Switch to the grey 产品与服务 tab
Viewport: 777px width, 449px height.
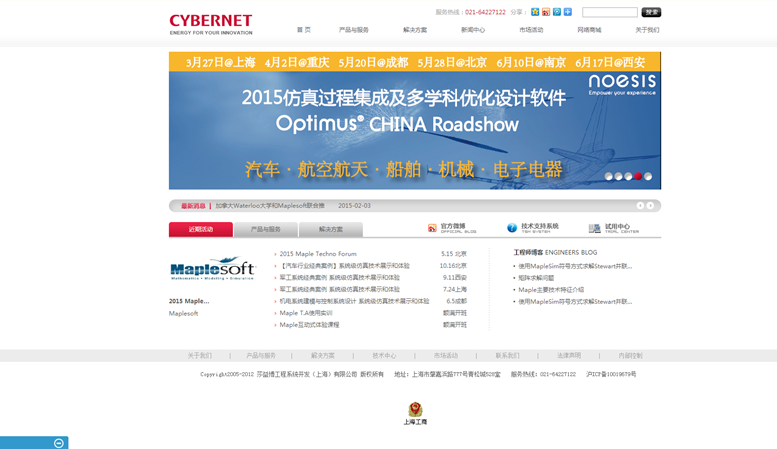pyautogui.click(x=266, y=229)
